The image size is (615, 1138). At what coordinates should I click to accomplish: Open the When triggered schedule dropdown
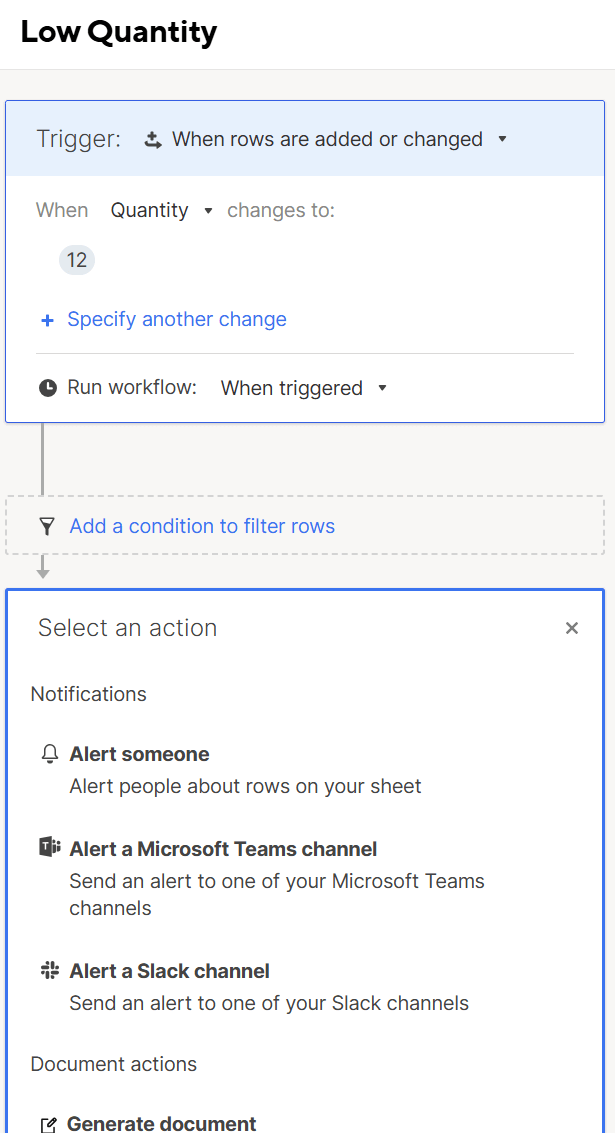point(382,388)
